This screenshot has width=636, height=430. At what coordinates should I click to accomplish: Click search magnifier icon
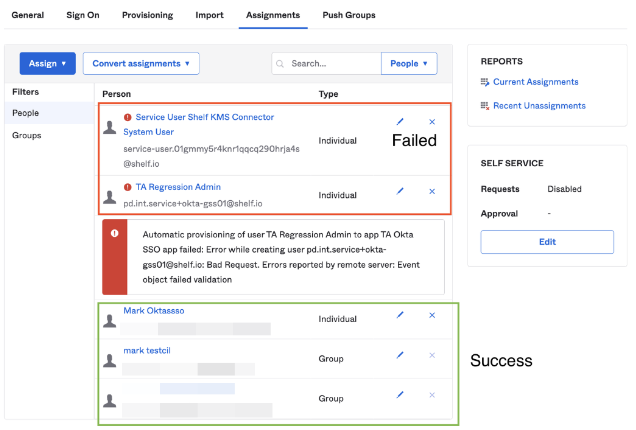click(x=280, y=64)
